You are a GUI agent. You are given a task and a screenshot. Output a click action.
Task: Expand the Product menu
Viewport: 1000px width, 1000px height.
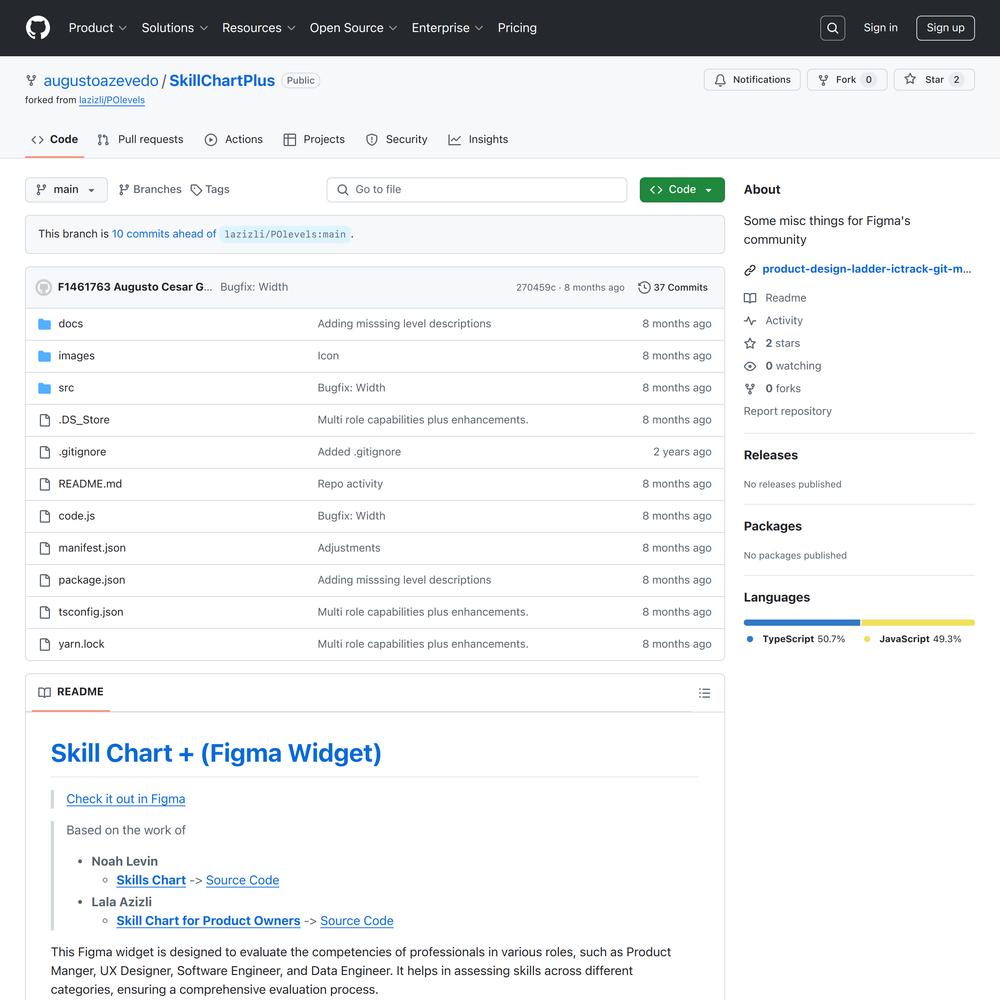tap(98, 28)
